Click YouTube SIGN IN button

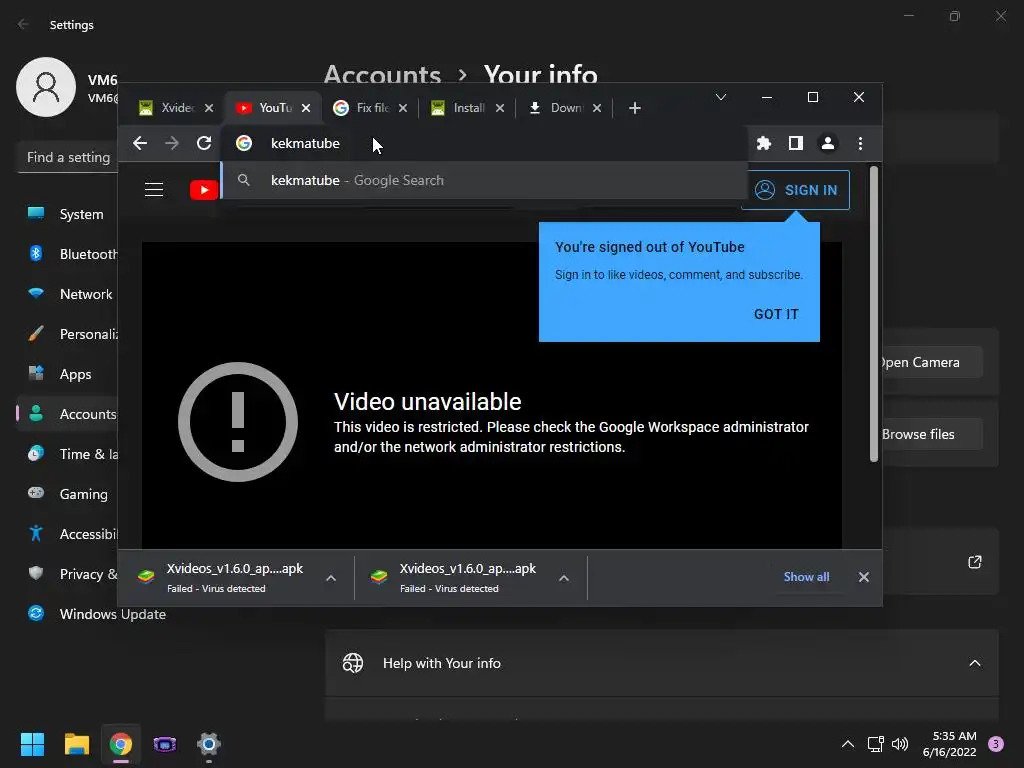pos(795,190)
